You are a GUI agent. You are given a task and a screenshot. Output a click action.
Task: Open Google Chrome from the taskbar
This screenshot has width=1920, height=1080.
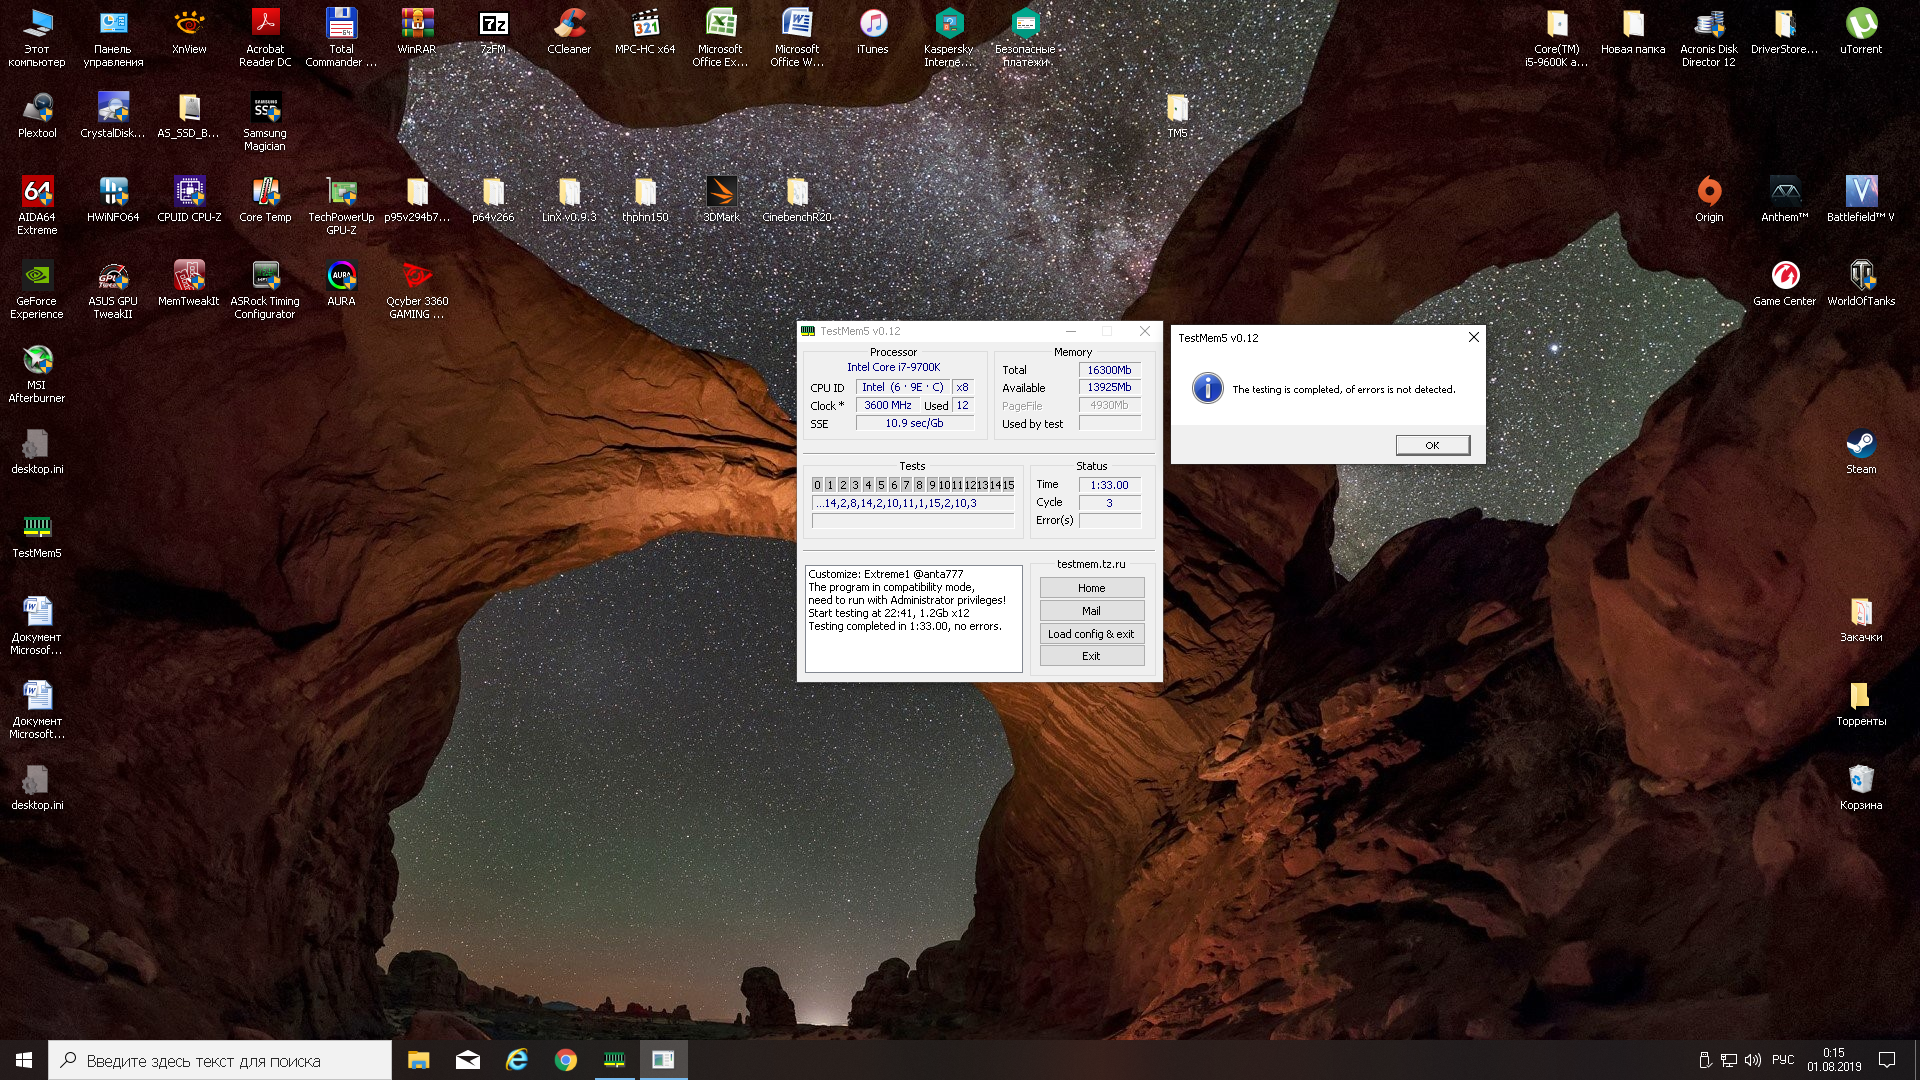click(x=566, y=1060)
